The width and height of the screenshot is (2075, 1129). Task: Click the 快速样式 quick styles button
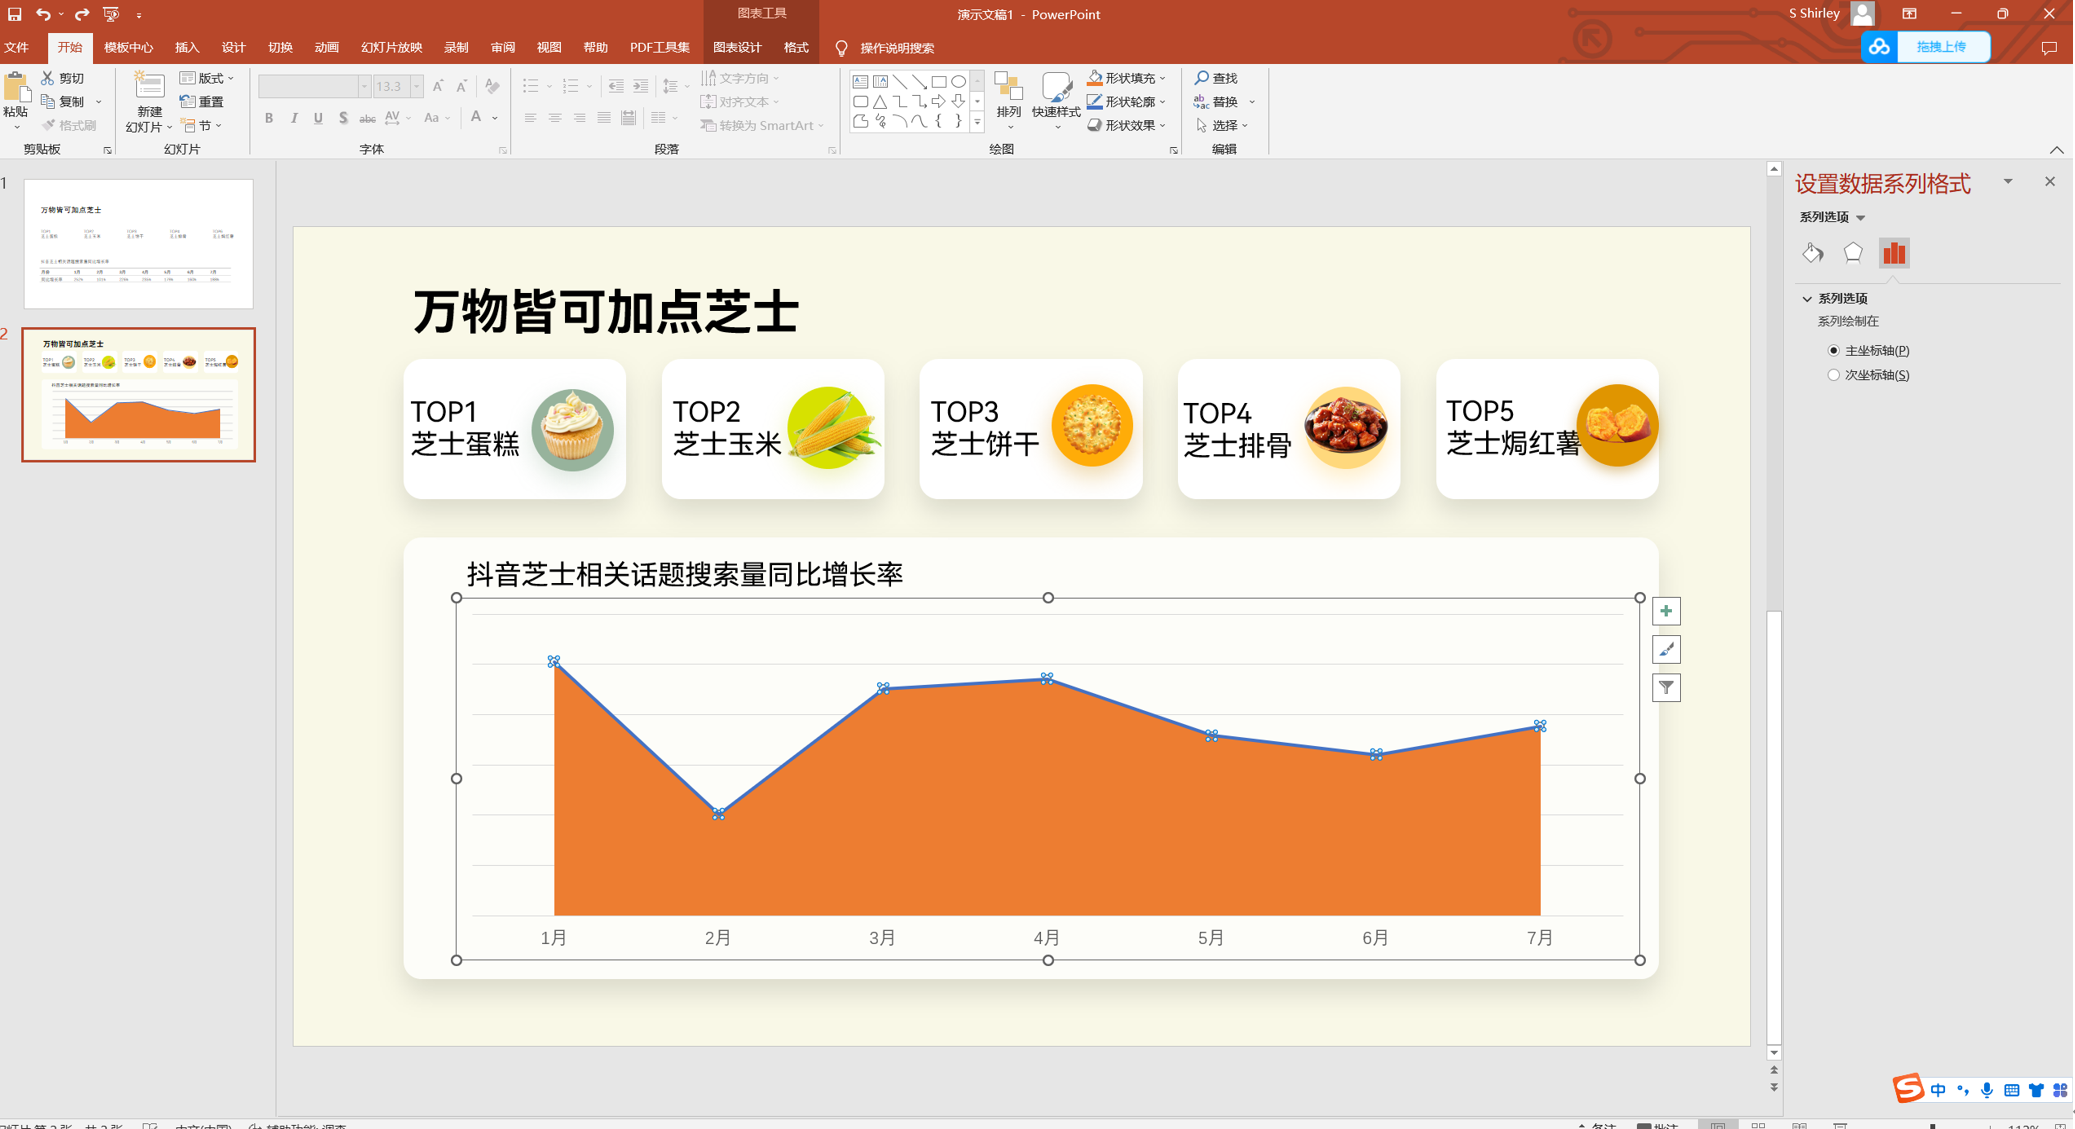[1056, 100]
